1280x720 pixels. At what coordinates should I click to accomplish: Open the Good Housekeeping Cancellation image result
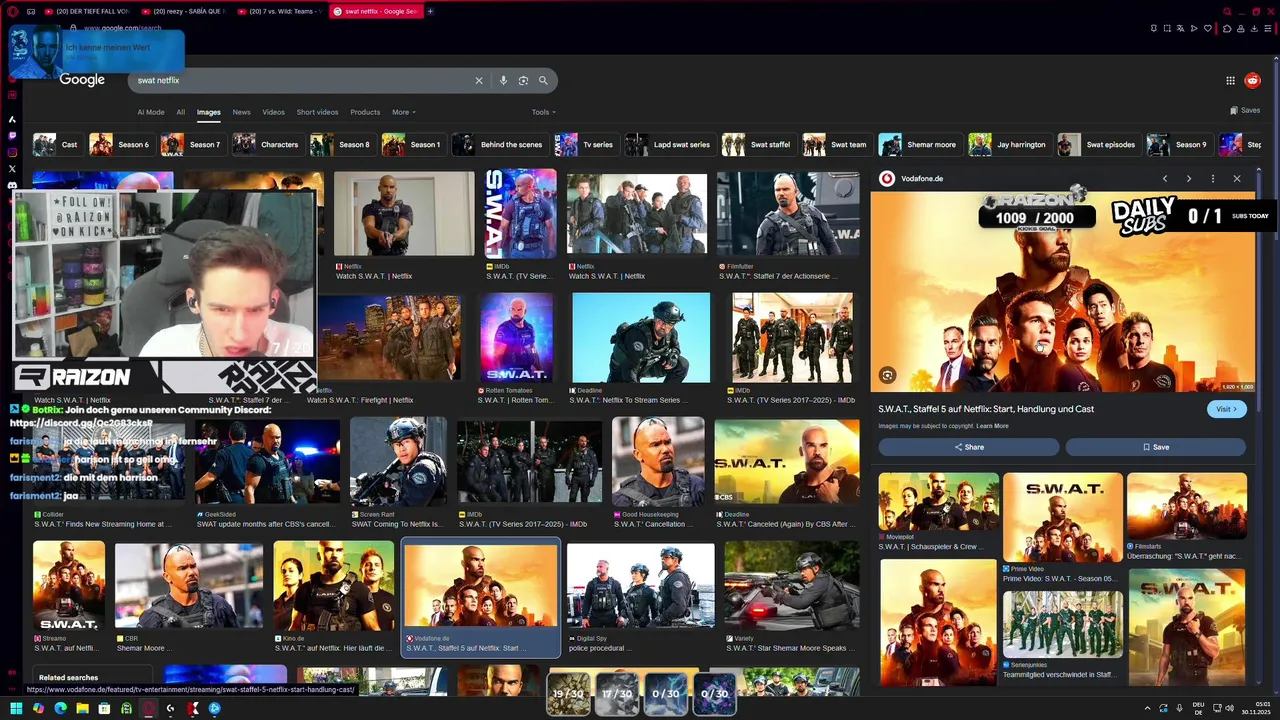pyautogui.click(x=657, y=461)
